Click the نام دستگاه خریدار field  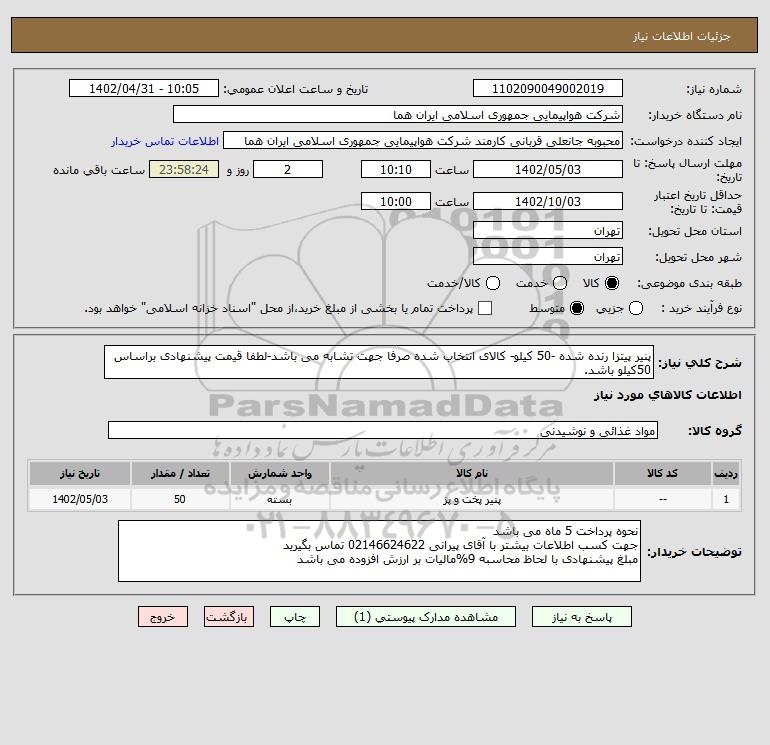398,114
